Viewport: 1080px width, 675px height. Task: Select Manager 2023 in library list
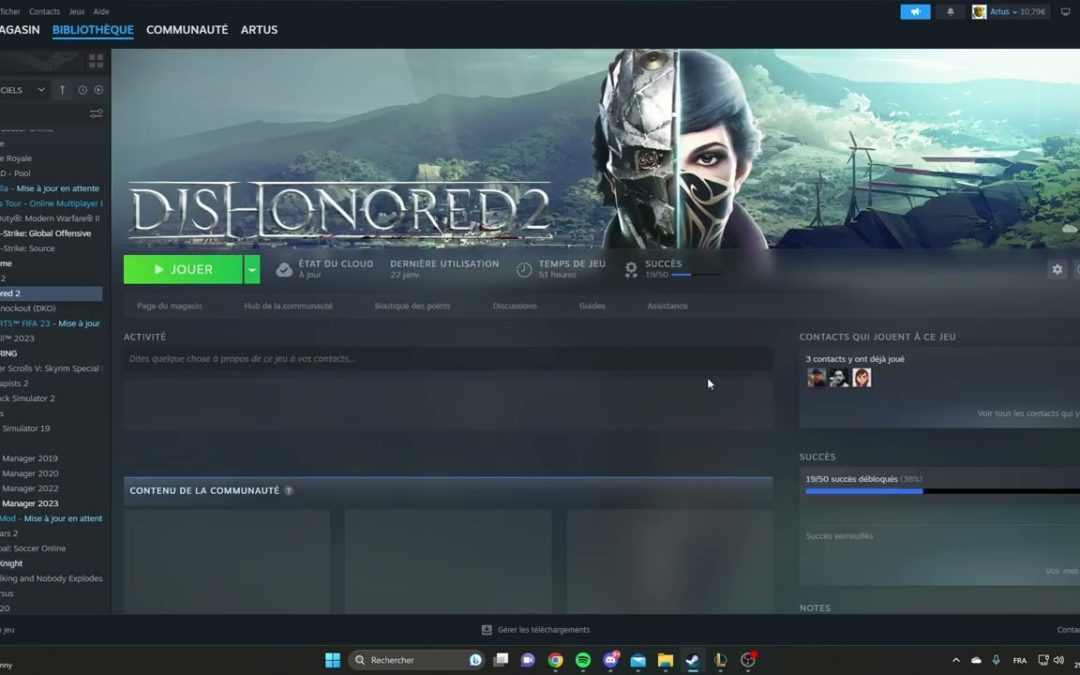click(30, 503)
